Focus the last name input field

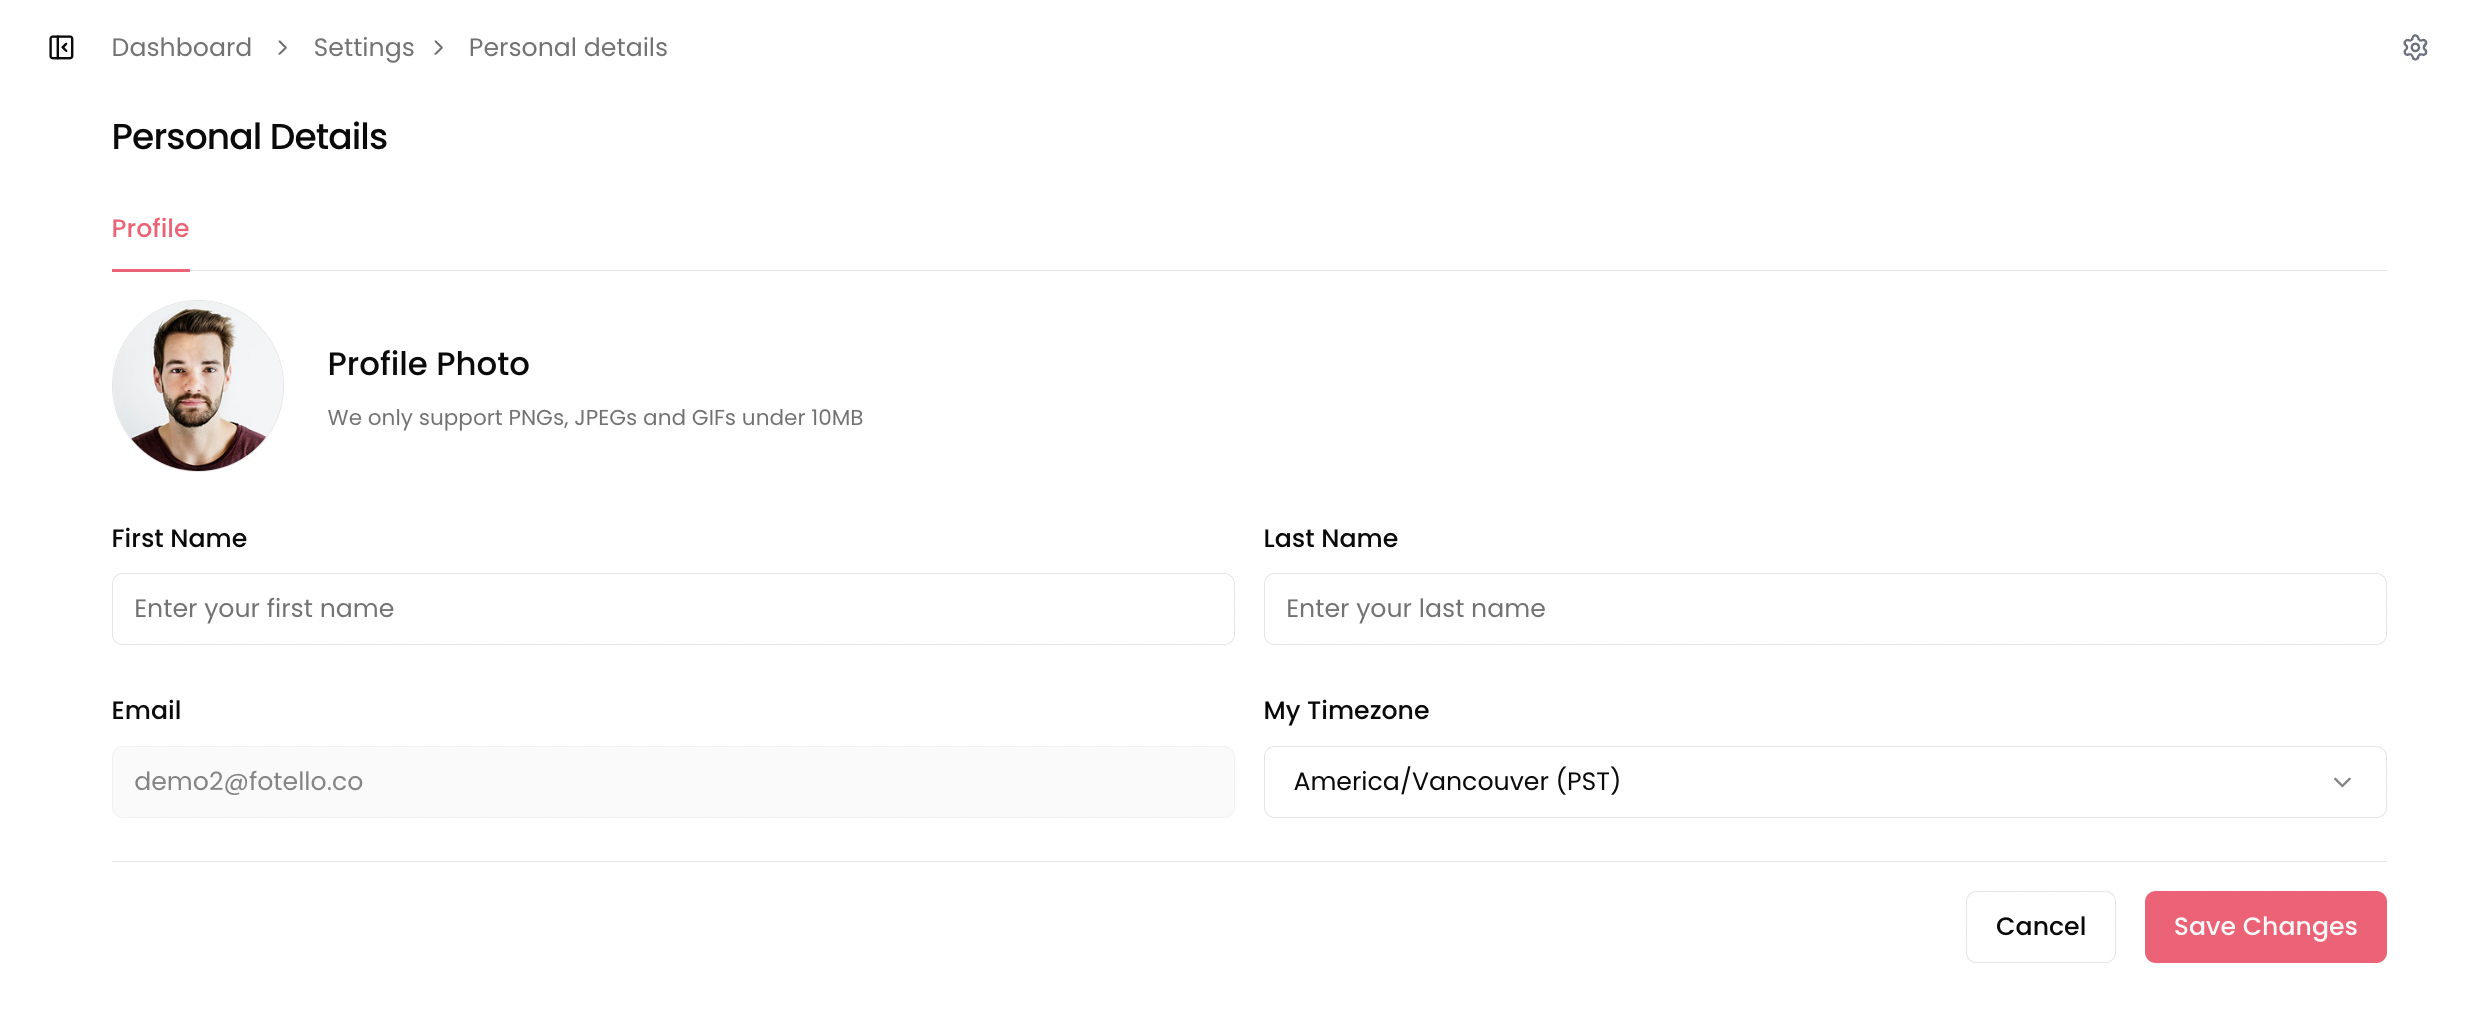(1824, 609)
